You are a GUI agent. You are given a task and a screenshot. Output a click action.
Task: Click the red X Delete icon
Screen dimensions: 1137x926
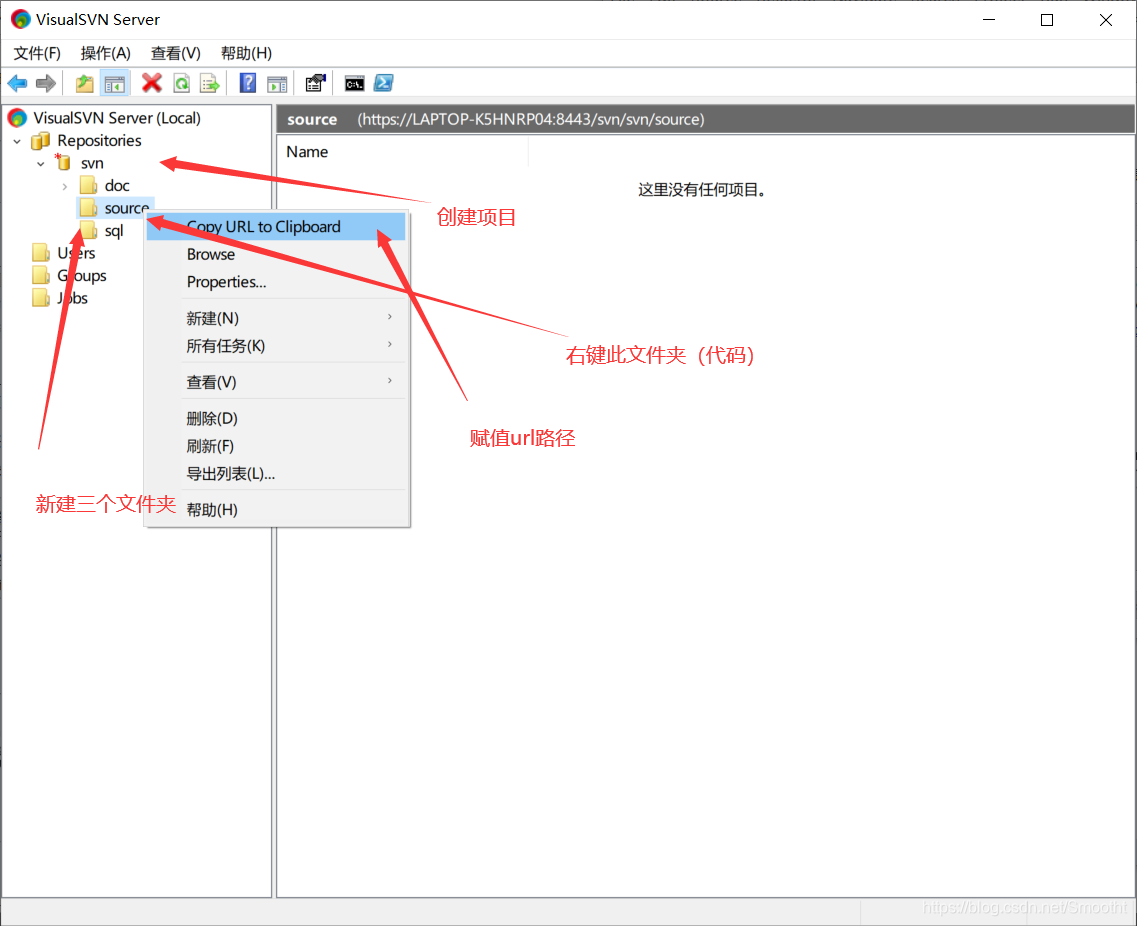[152, 83]
